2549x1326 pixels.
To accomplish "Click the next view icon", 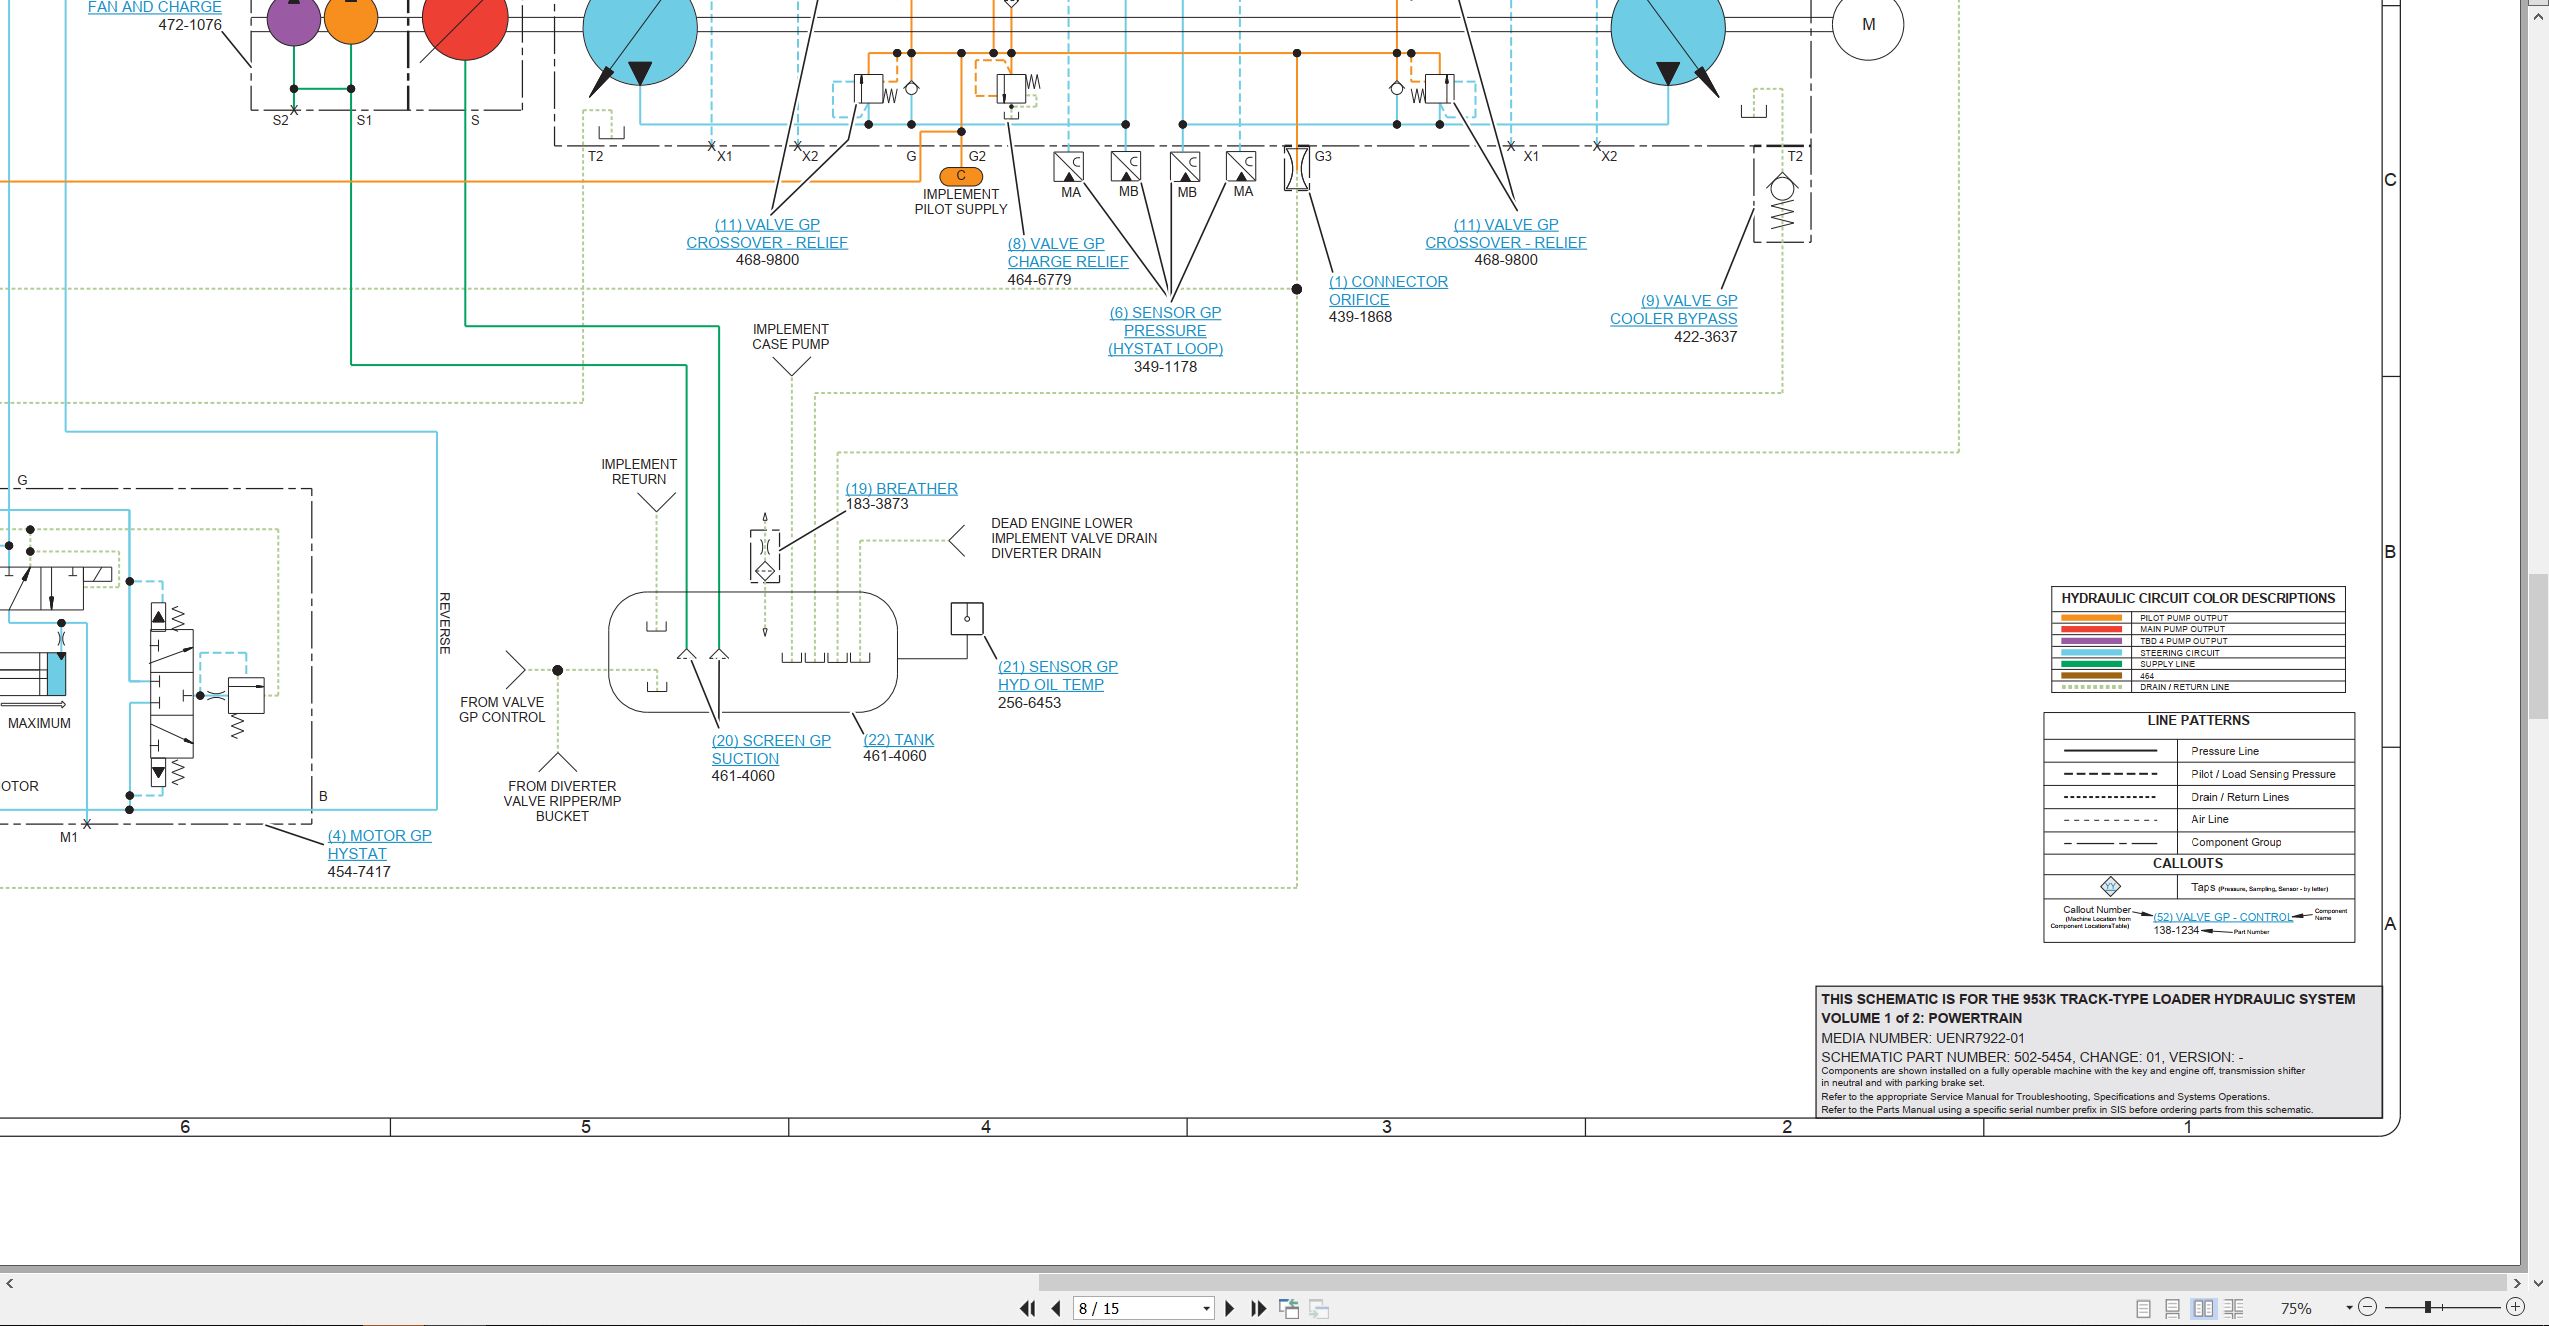I will [1319, 1308].
